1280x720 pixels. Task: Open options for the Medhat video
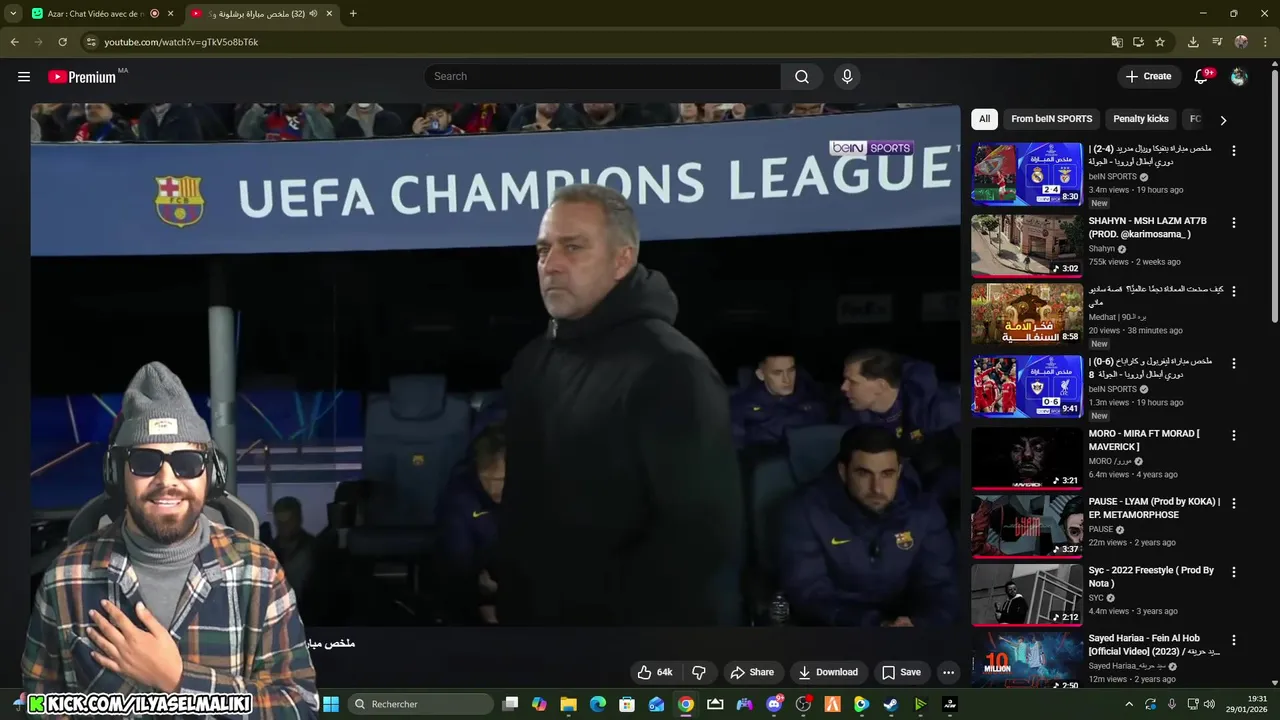(1233, 291)
